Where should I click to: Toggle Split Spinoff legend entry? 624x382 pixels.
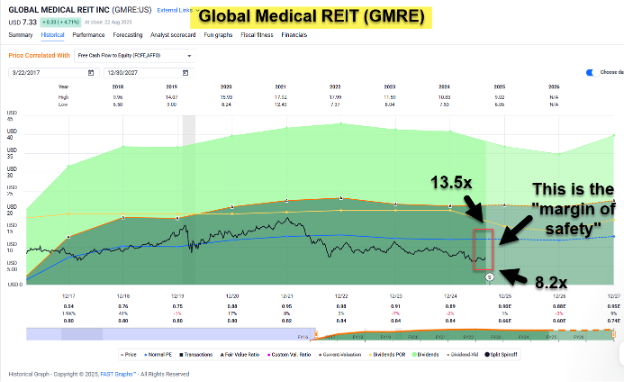501,355
